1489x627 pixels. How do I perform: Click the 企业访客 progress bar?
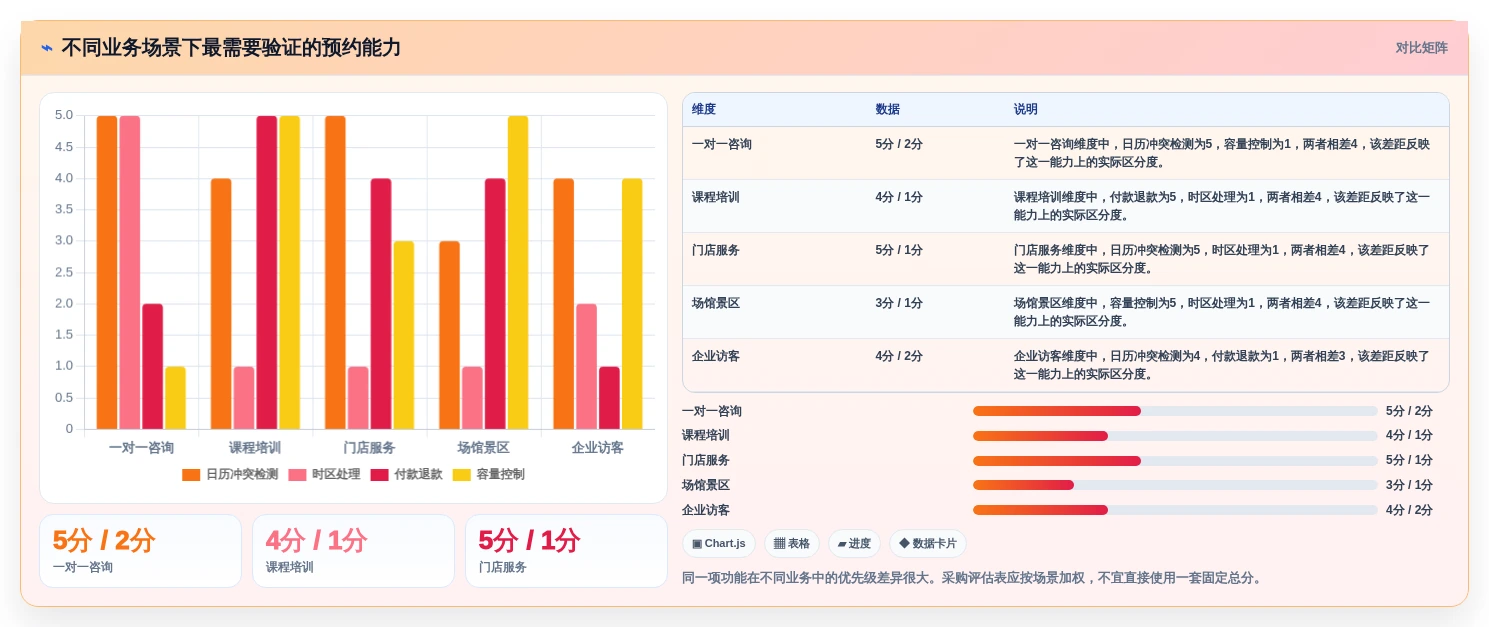1175,510
